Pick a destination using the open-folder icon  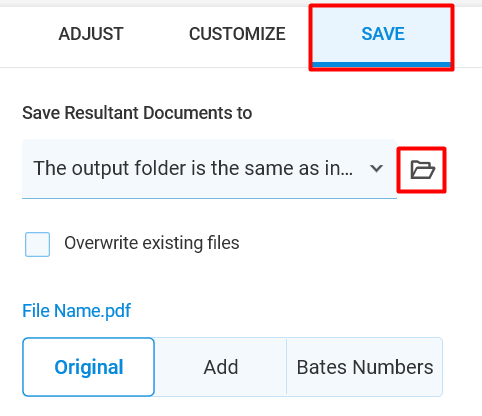422,170
